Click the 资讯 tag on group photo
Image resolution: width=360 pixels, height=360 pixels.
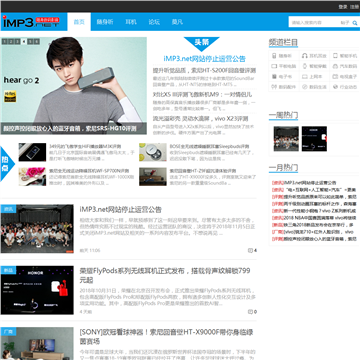pyautogui.click(x=8, y=209)
